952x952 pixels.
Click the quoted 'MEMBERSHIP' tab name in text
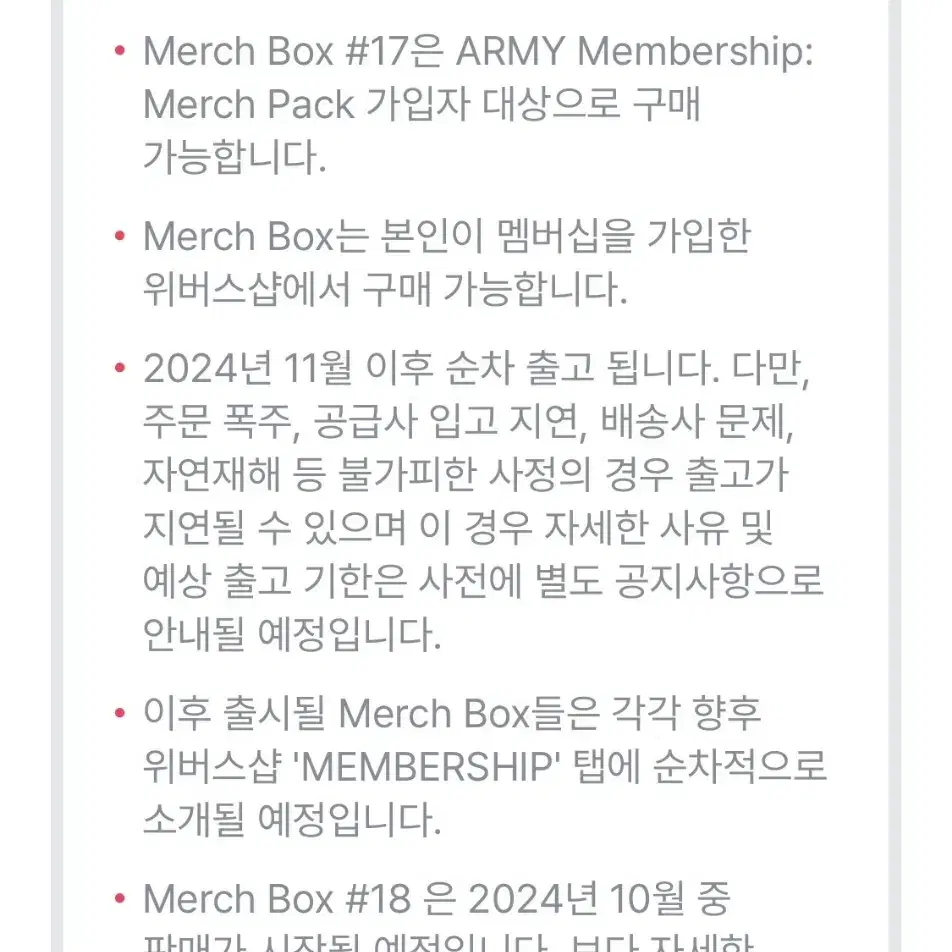pyautogui.click(x=426, y=766)
